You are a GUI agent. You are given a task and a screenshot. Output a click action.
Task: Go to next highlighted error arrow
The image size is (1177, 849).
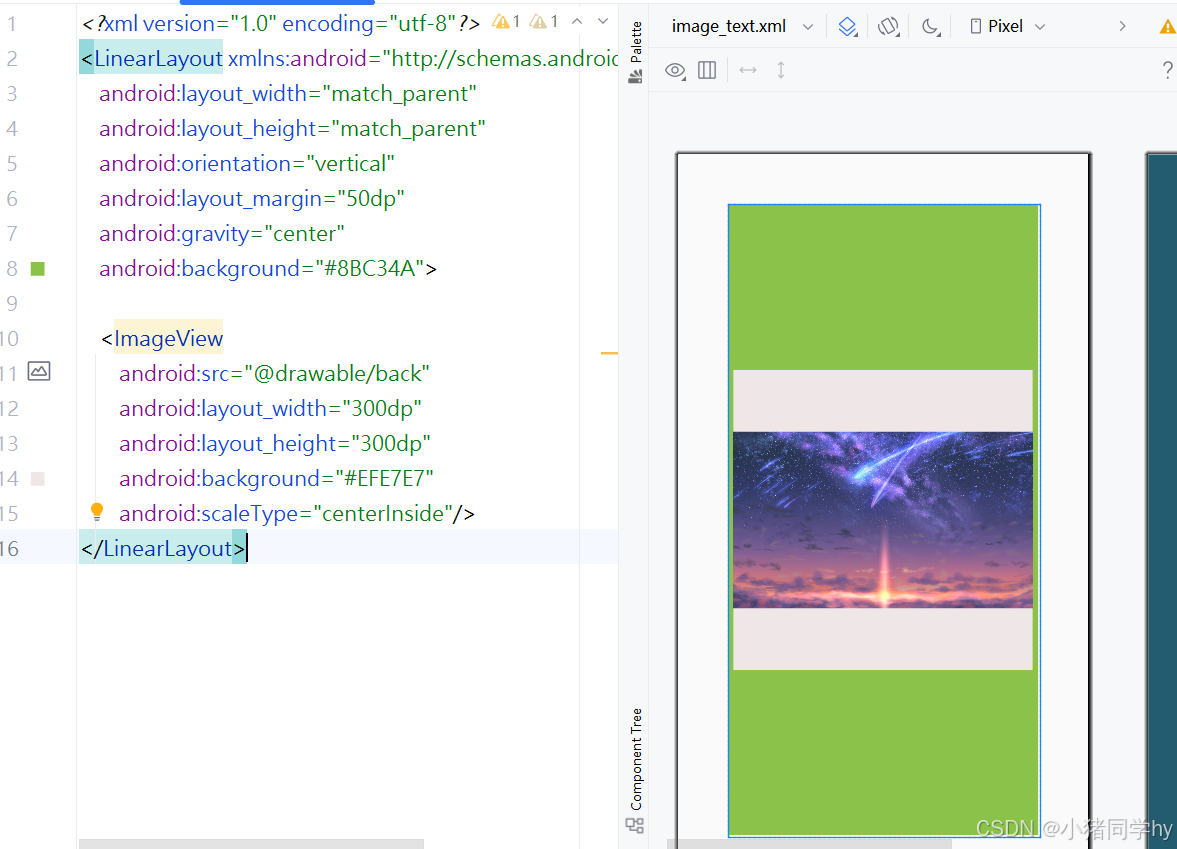(603, 22)
